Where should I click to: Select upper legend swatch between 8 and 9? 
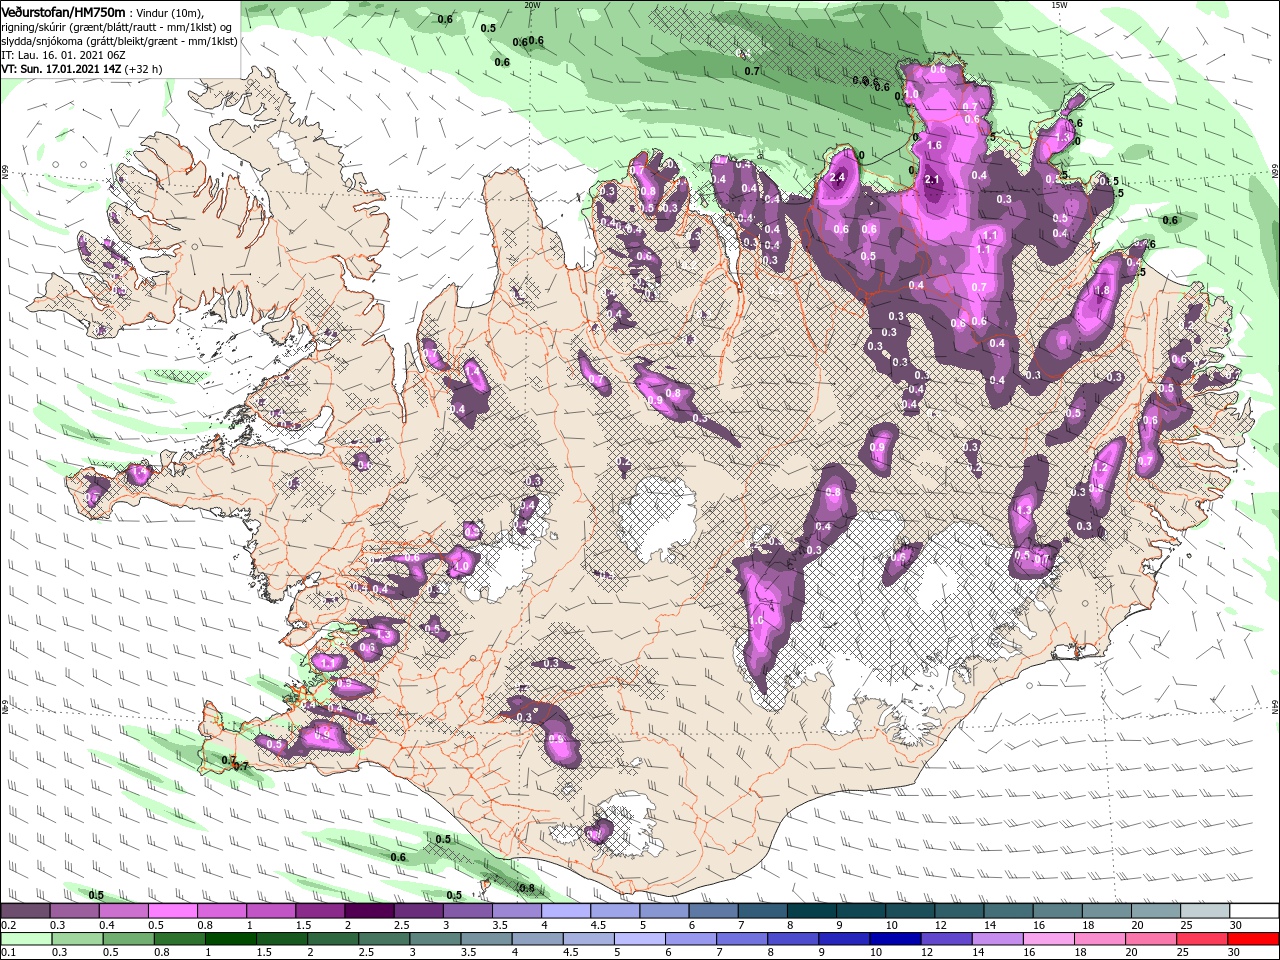812,911
